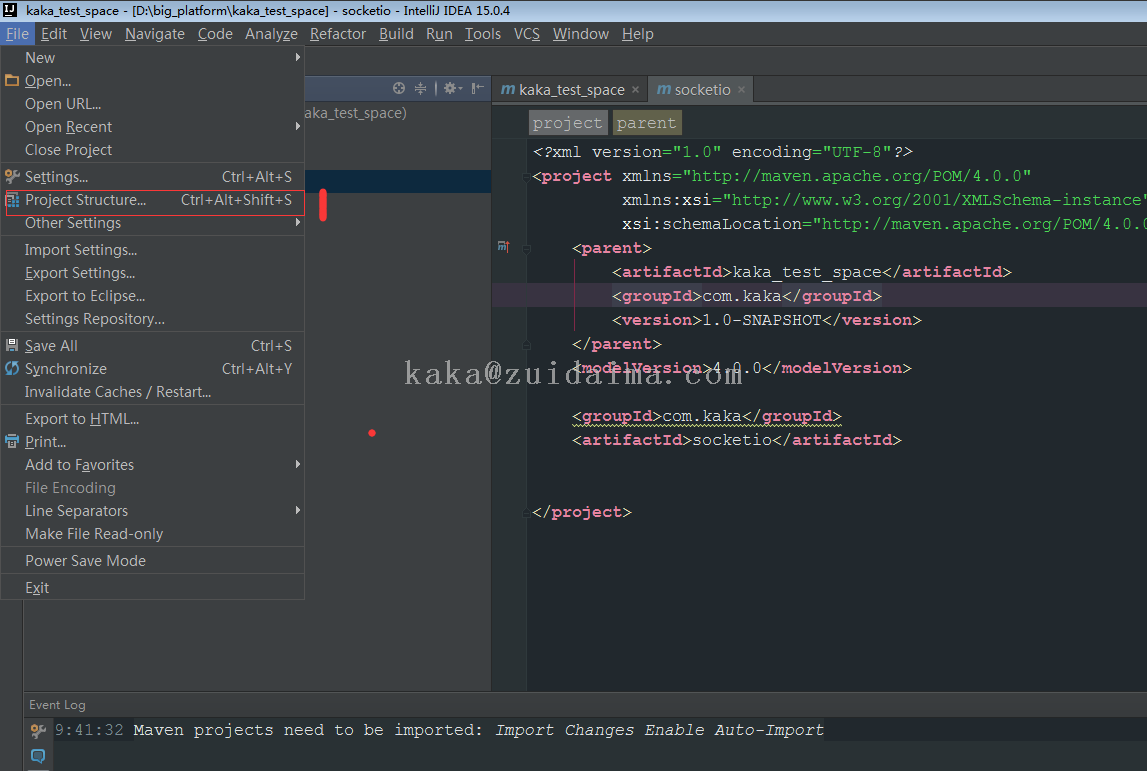Select Project Structure... menu item
This screenshot has width=1147, height=771.
pyautogui.click(x=152, y=200)
